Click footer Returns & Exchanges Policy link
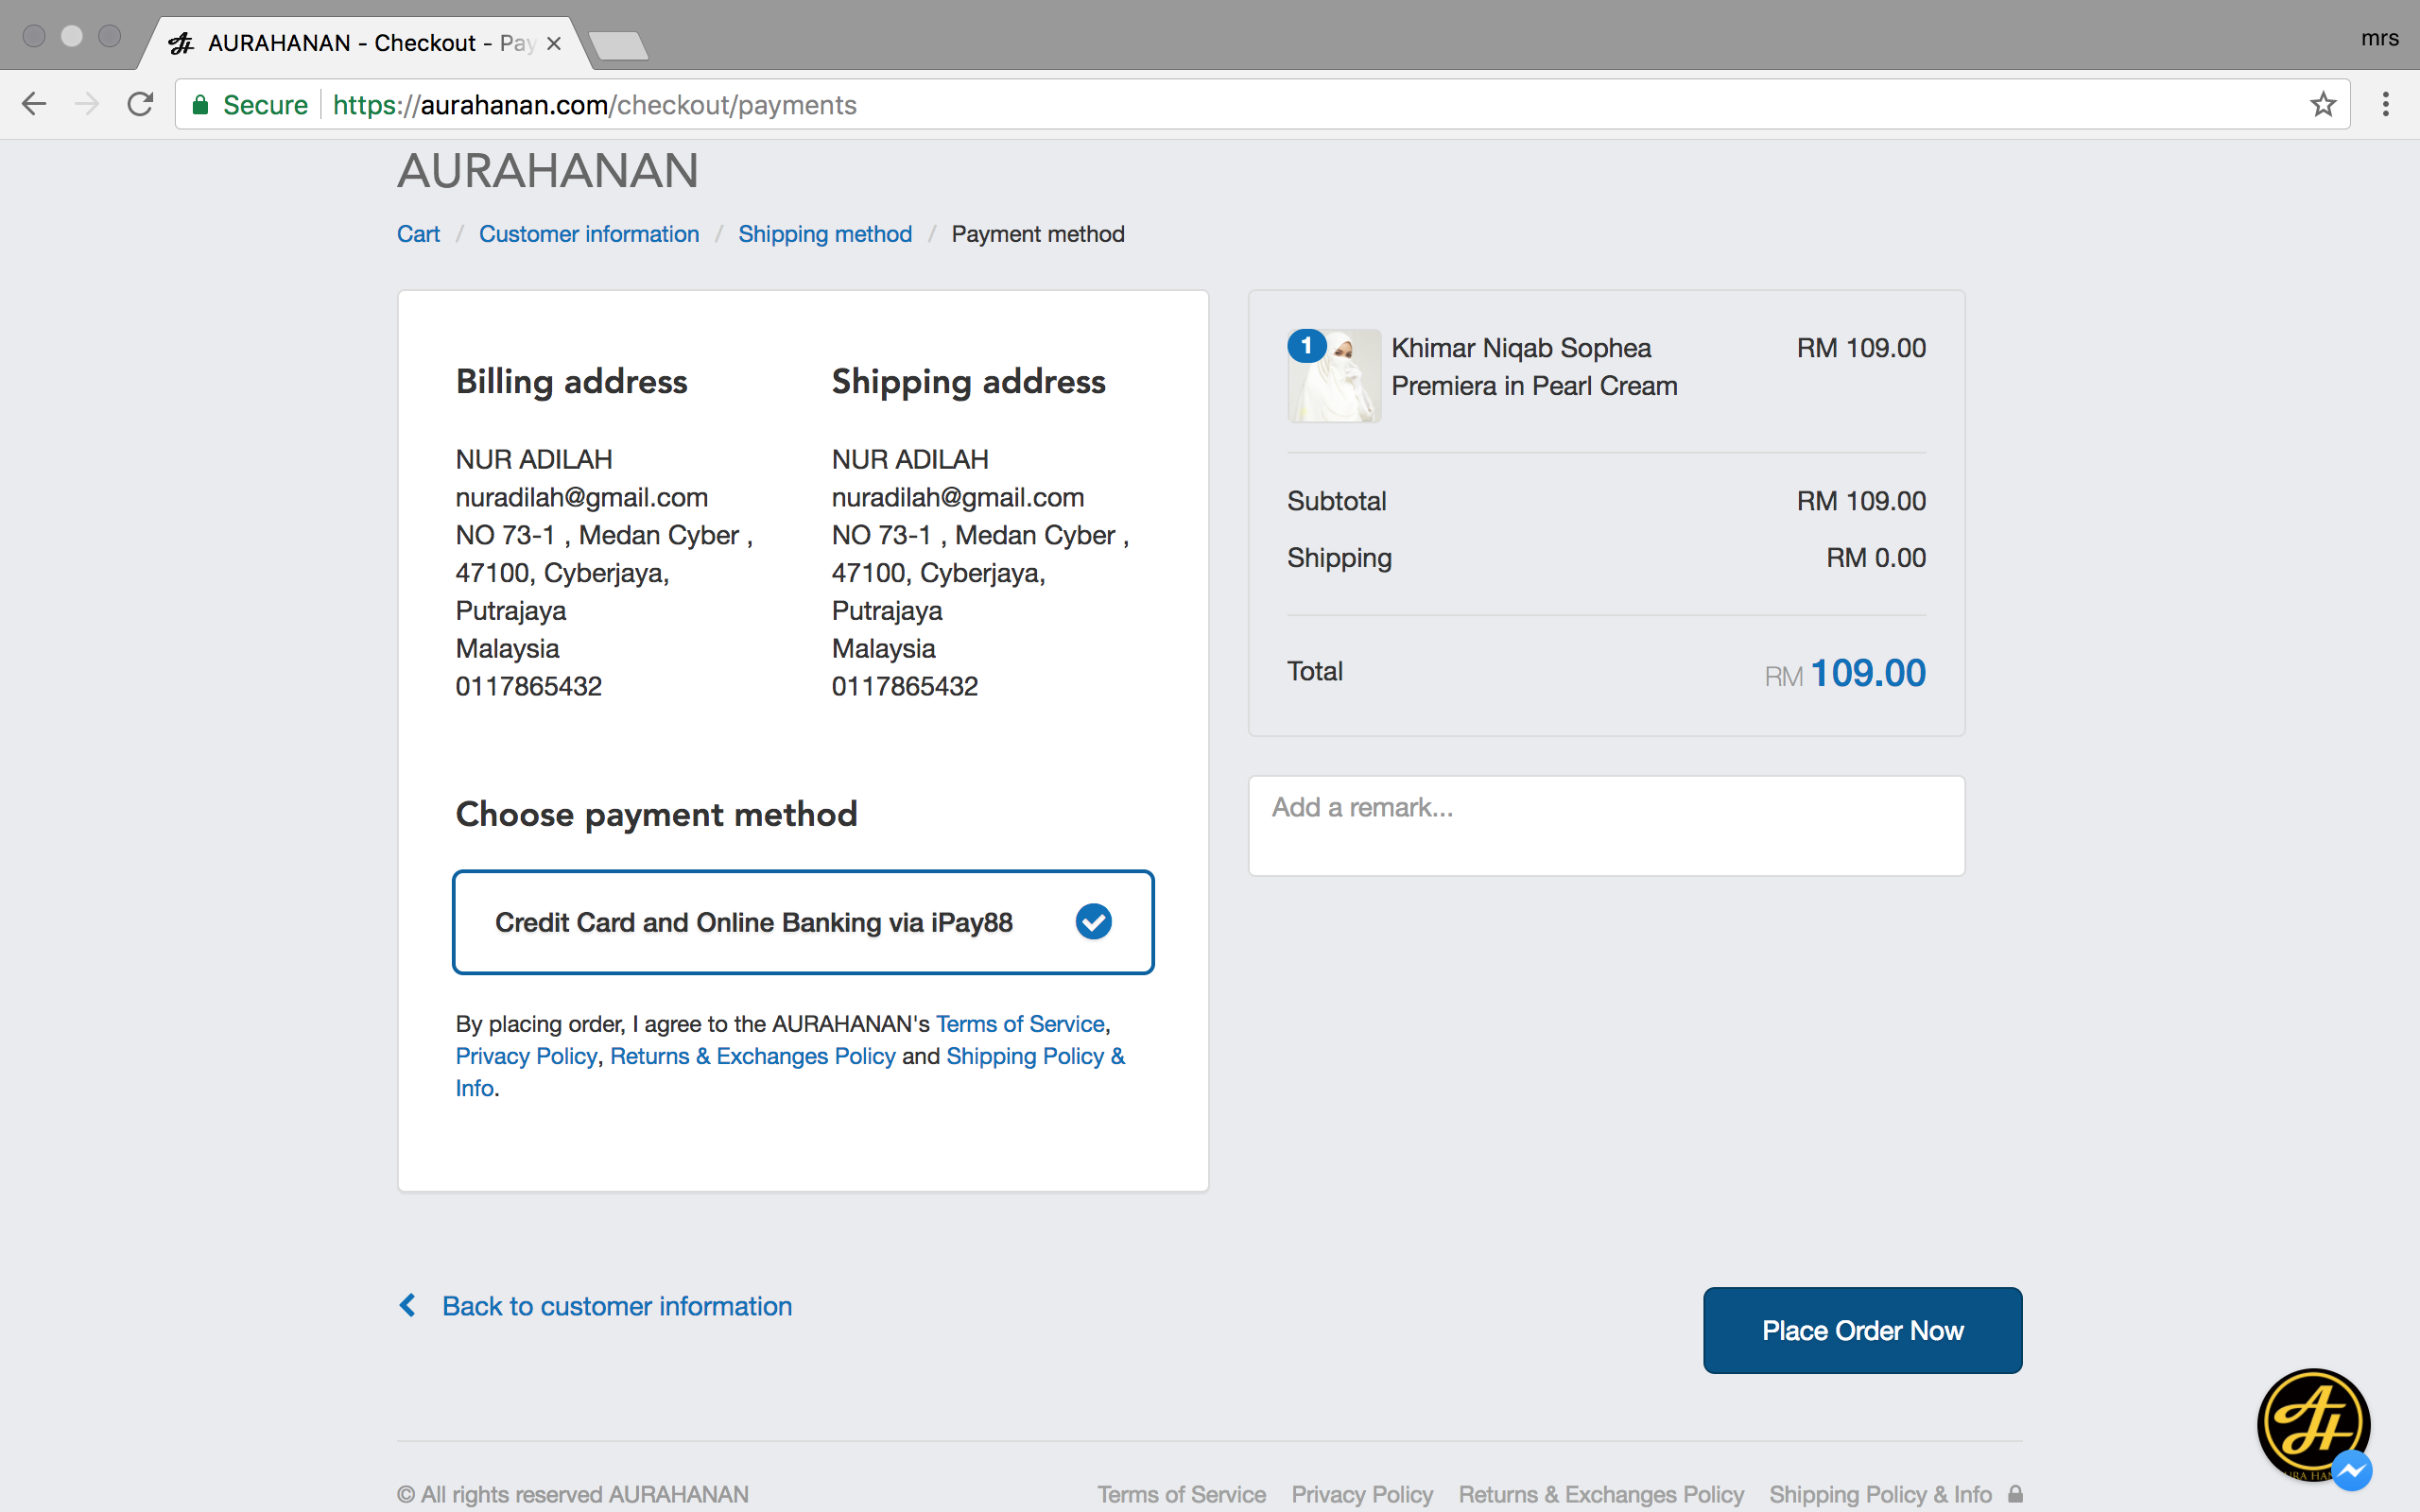The height and width of the screenshot is (1512, 2420). coord(1601,1494)
